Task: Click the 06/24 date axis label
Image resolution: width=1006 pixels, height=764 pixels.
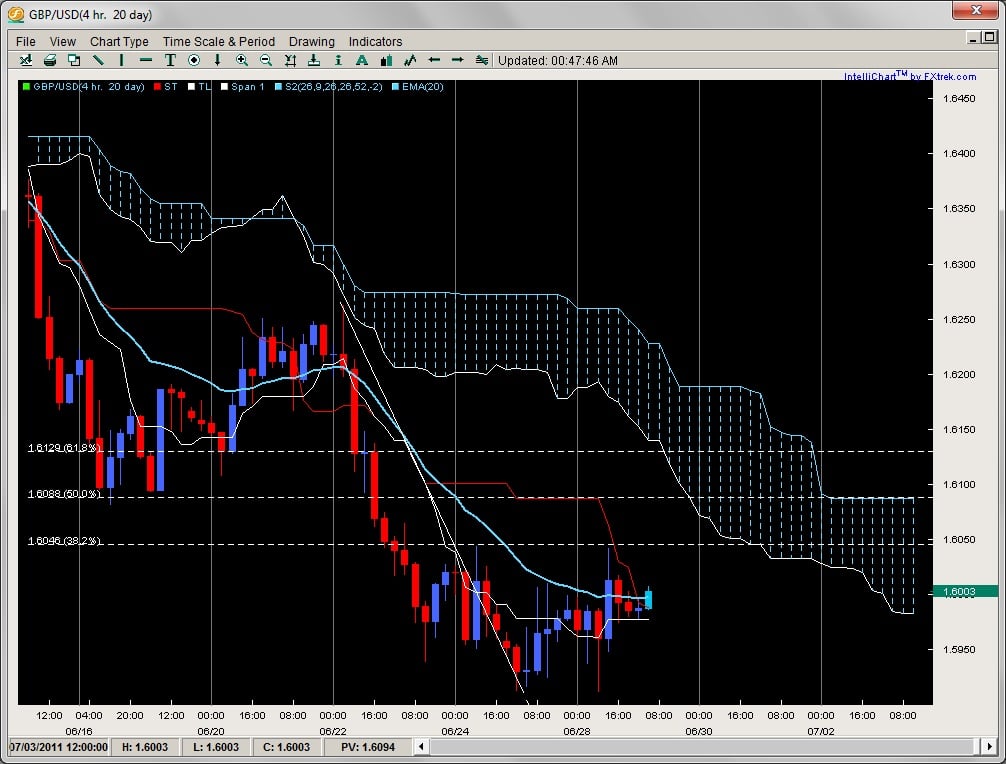Action: [x=454, y=731]
